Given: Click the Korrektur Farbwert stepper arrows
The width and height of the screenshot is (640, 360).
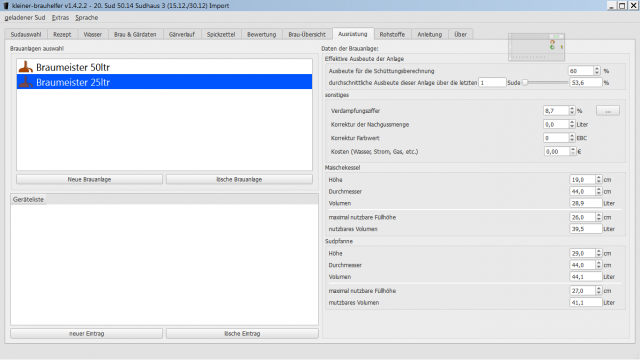Looking at the screenshot, I should (x=572, y=138).
